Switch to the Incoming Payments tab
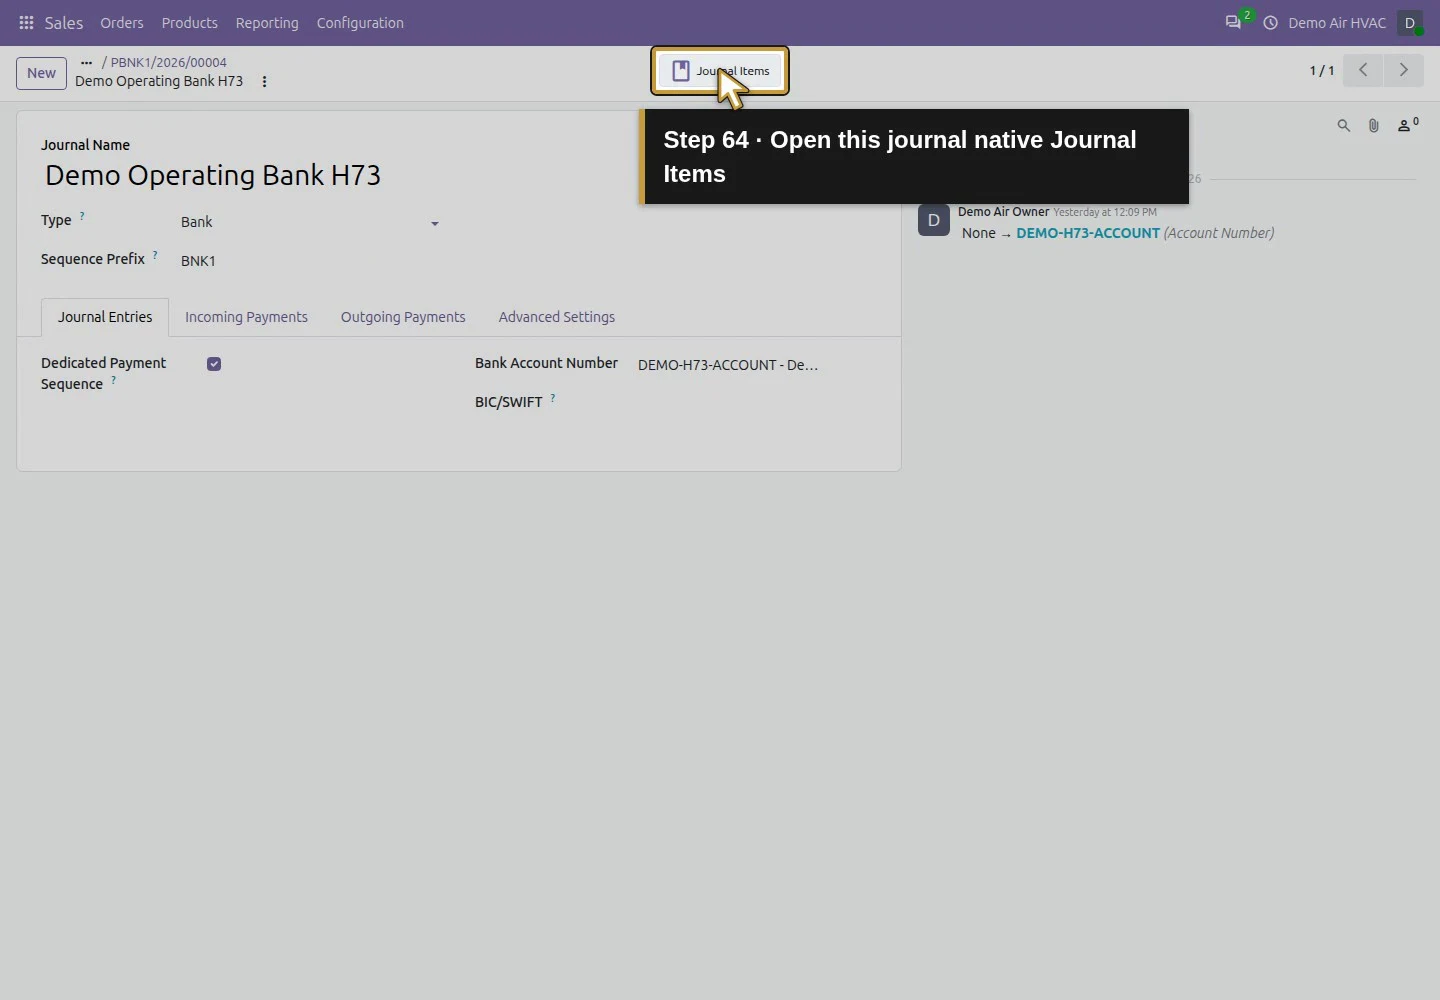Viewport: 1440px width, 1000px height. pyautogui.click(x=246, y=317)
